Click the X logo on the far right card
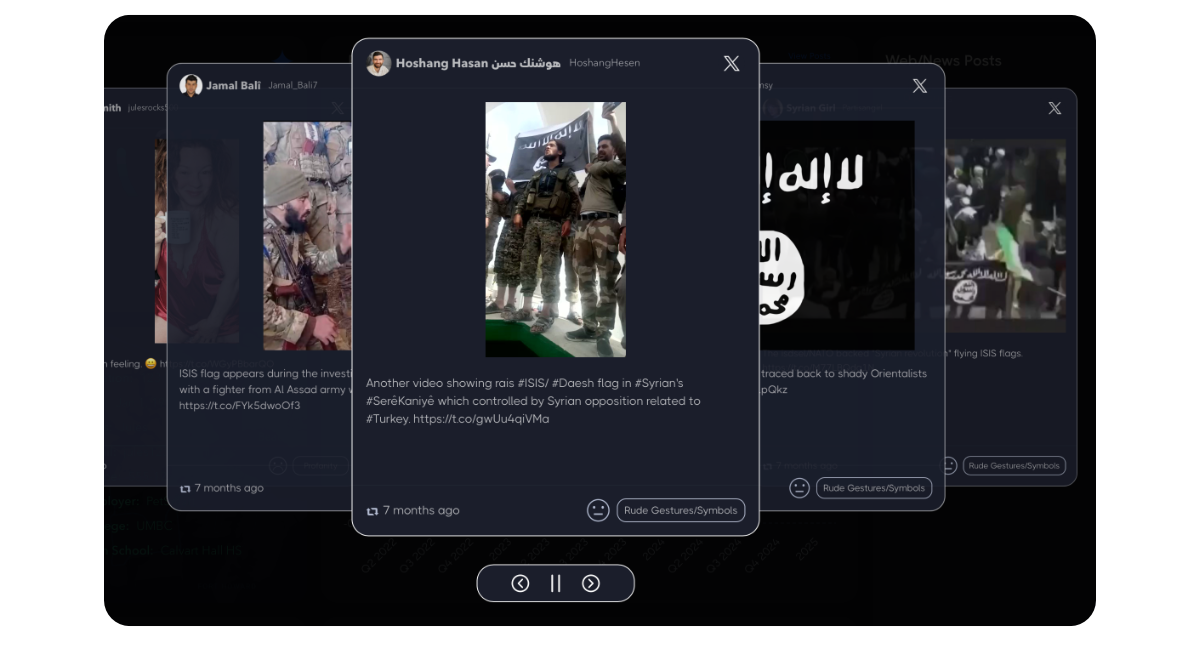1200x650 pixels. point(1054,108)
